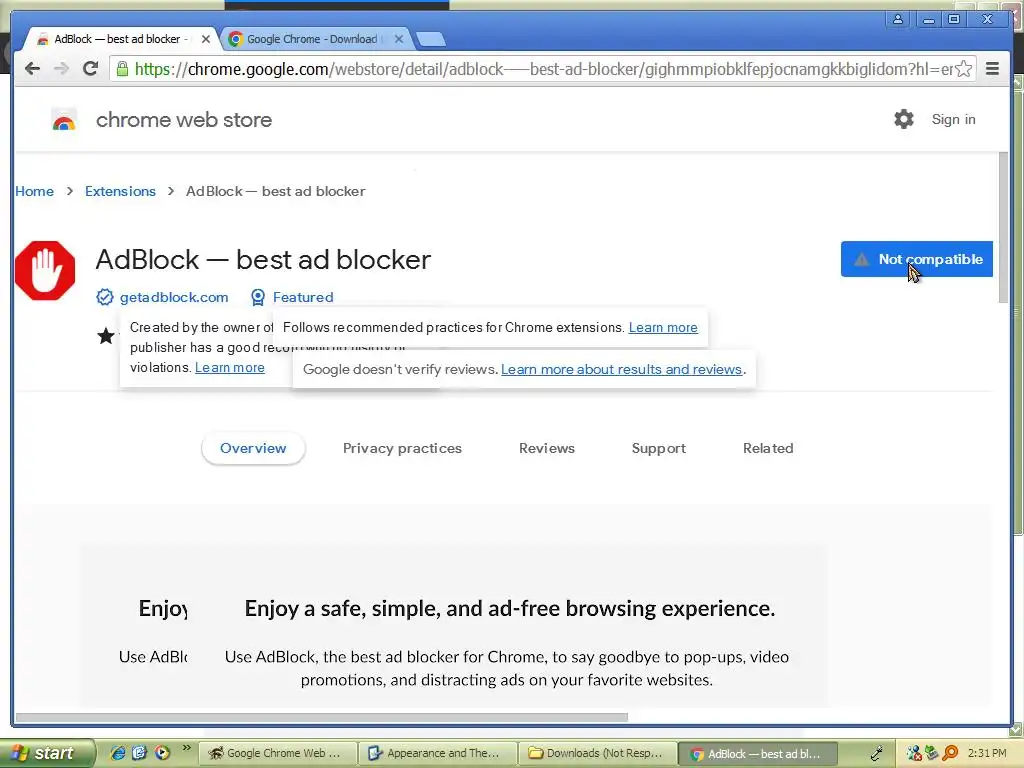Expand the quick launch overflow chevron

[187, 748]
